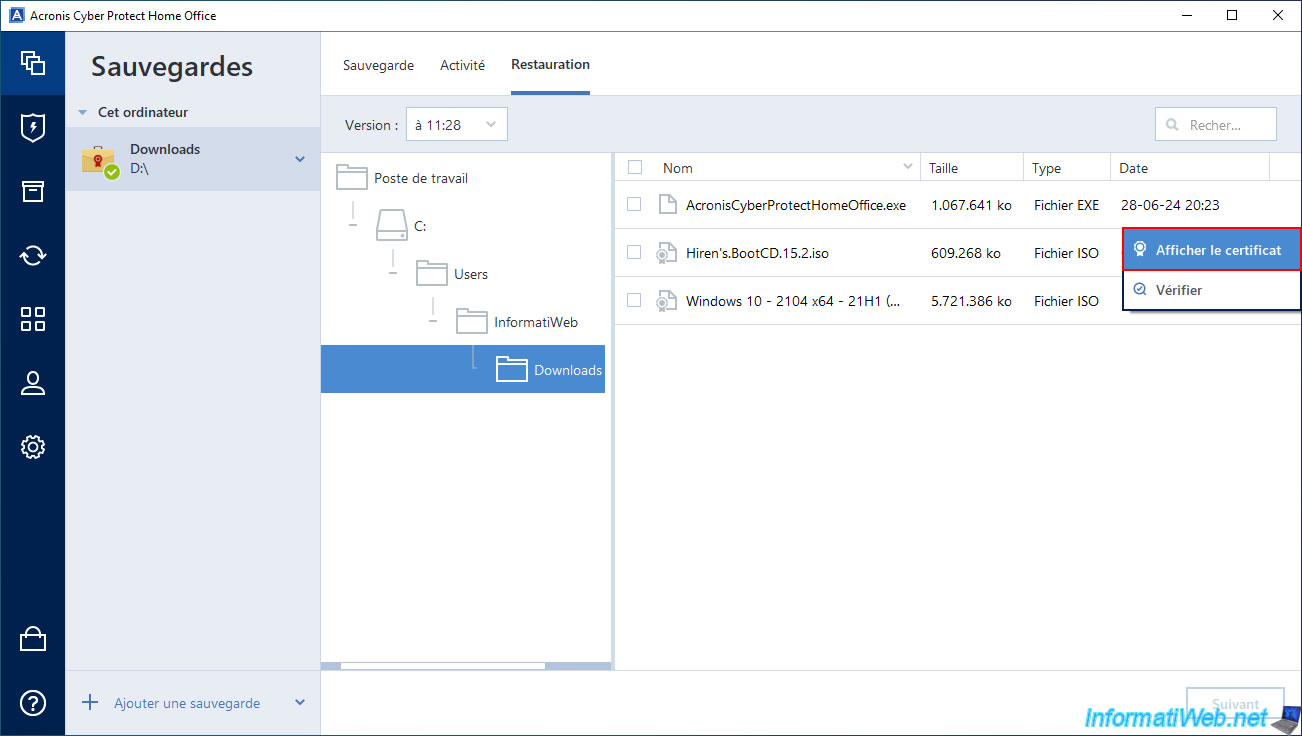
Task: Focus the Rechercher search field
Action: click(1216, 124)
